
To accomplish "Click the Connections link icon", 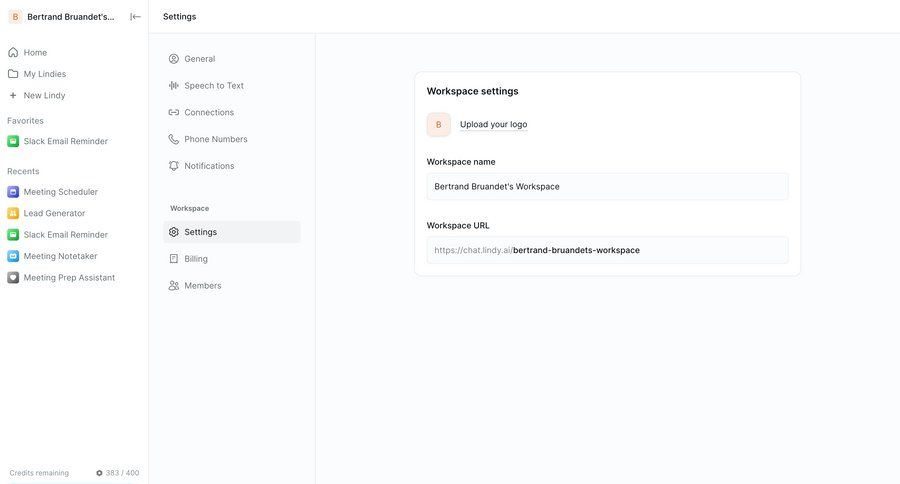I will 173,112.
